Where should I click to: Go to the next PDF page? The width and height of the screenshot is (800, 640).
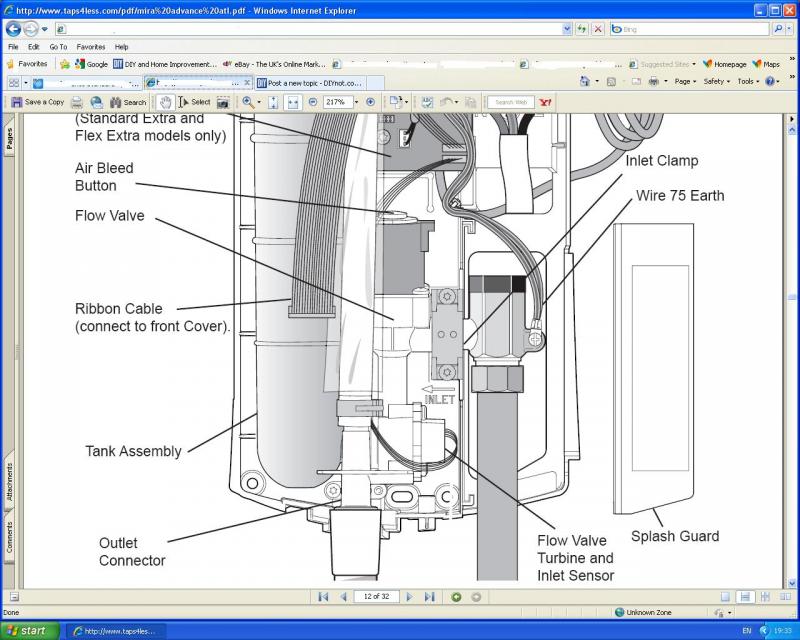(409, 597)
